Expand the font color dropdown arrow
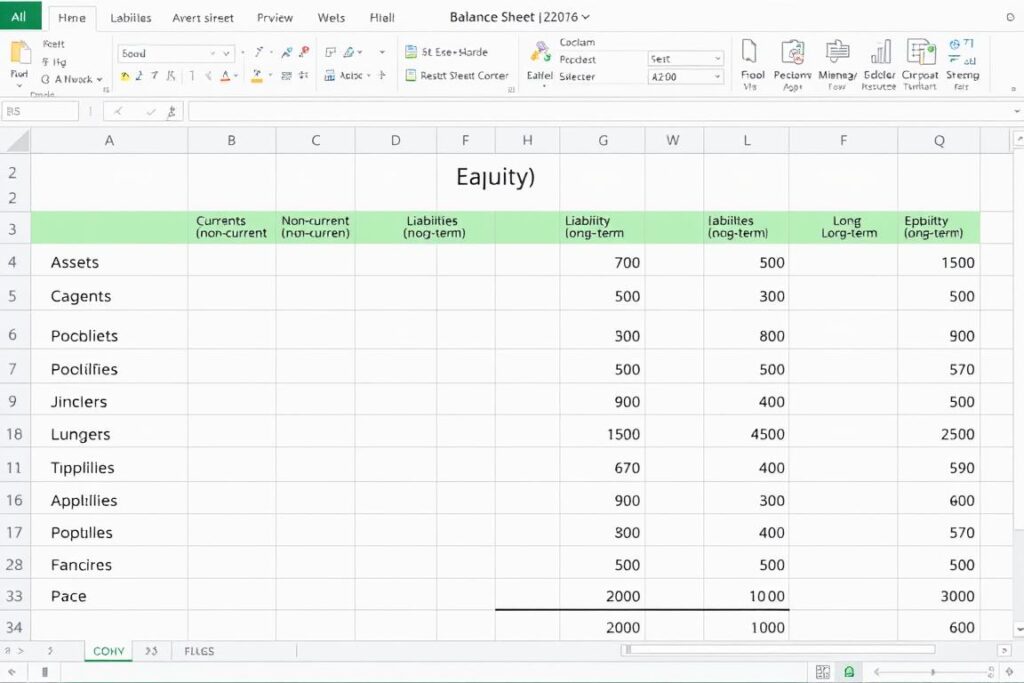The width and height of the screenshot is (1024, 683). [x=235, y=76]
